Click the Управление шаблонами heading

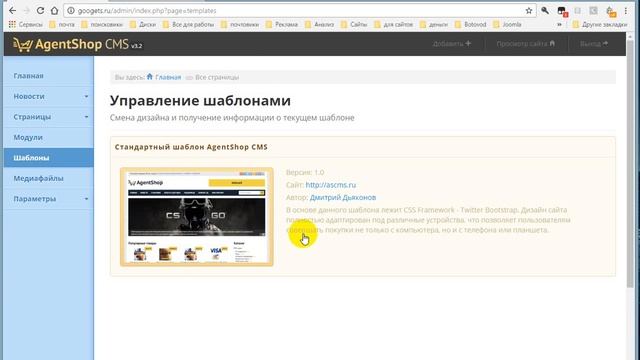tap(200, 100)
